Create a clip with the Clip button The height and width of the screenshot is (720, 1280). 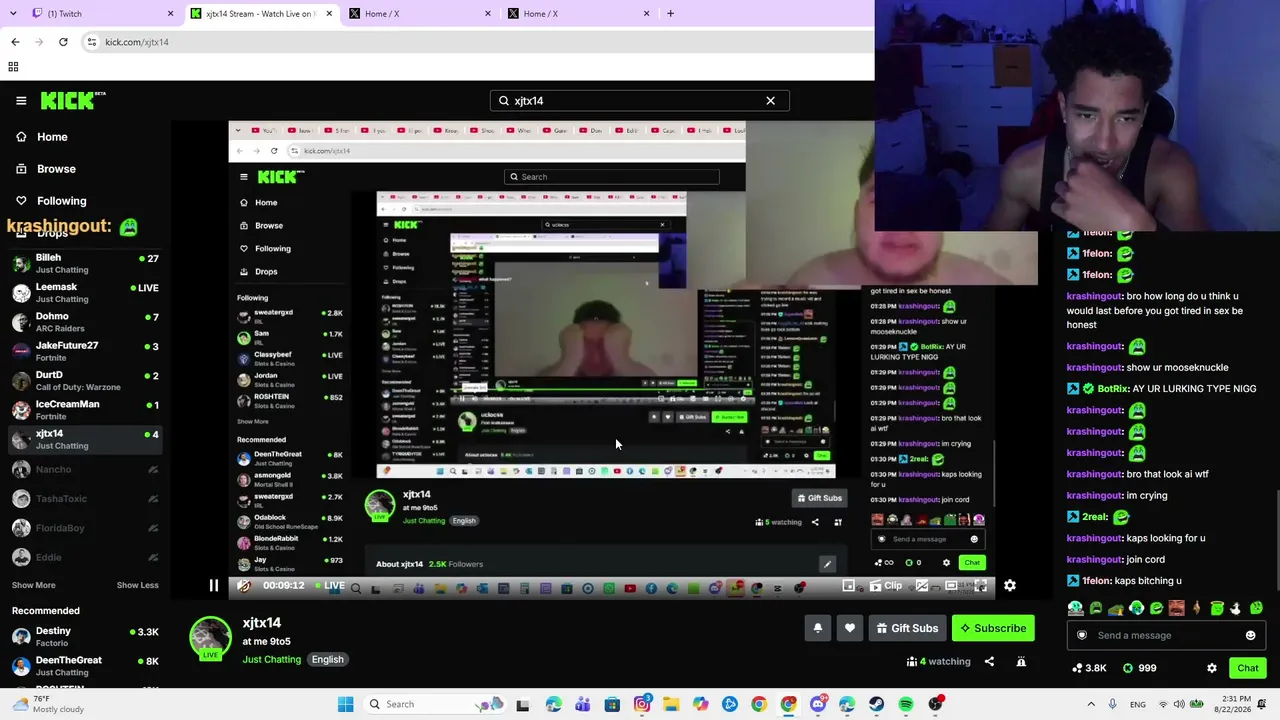tap(886, 586)
